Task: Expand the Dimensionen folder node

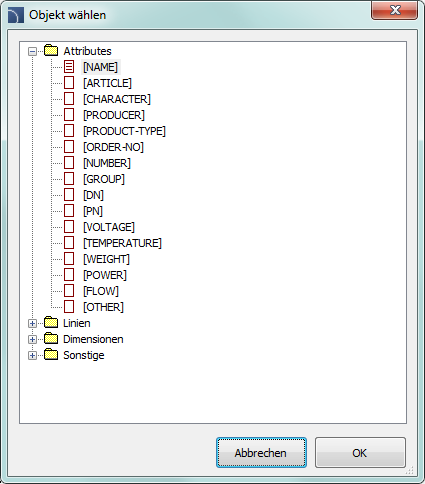Action: (x=32, y=339)
